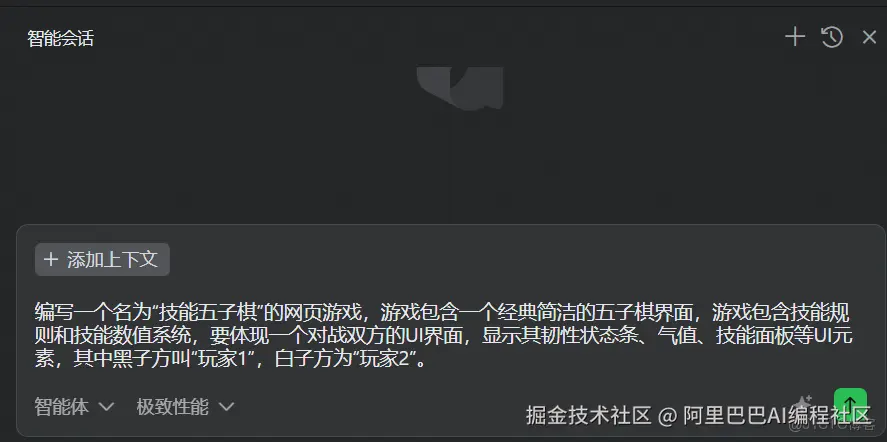Click the faded logo in the panel center
Viewport: 887px width, 442px height.
pyautogui.click(x=460, y=88)
